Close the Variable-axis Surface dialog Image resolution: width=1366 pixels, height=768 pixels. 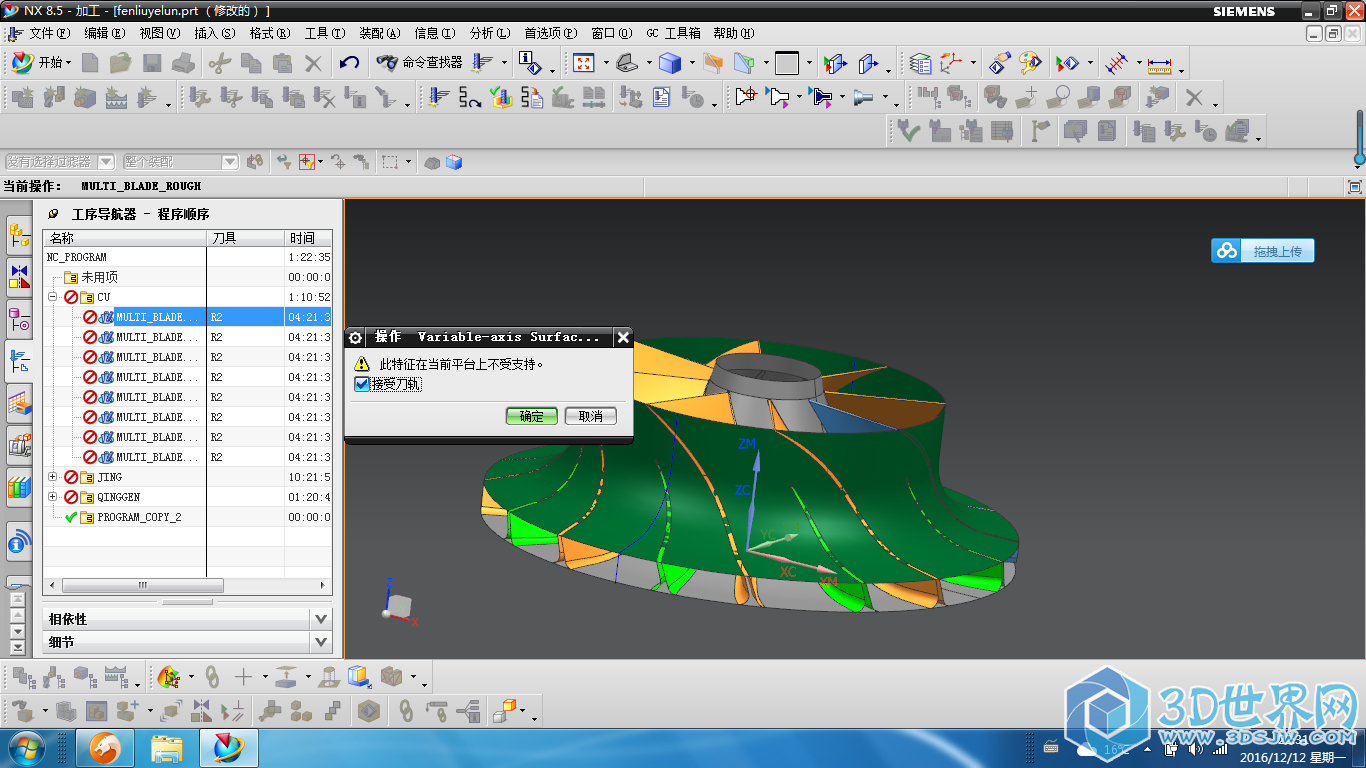622,338
